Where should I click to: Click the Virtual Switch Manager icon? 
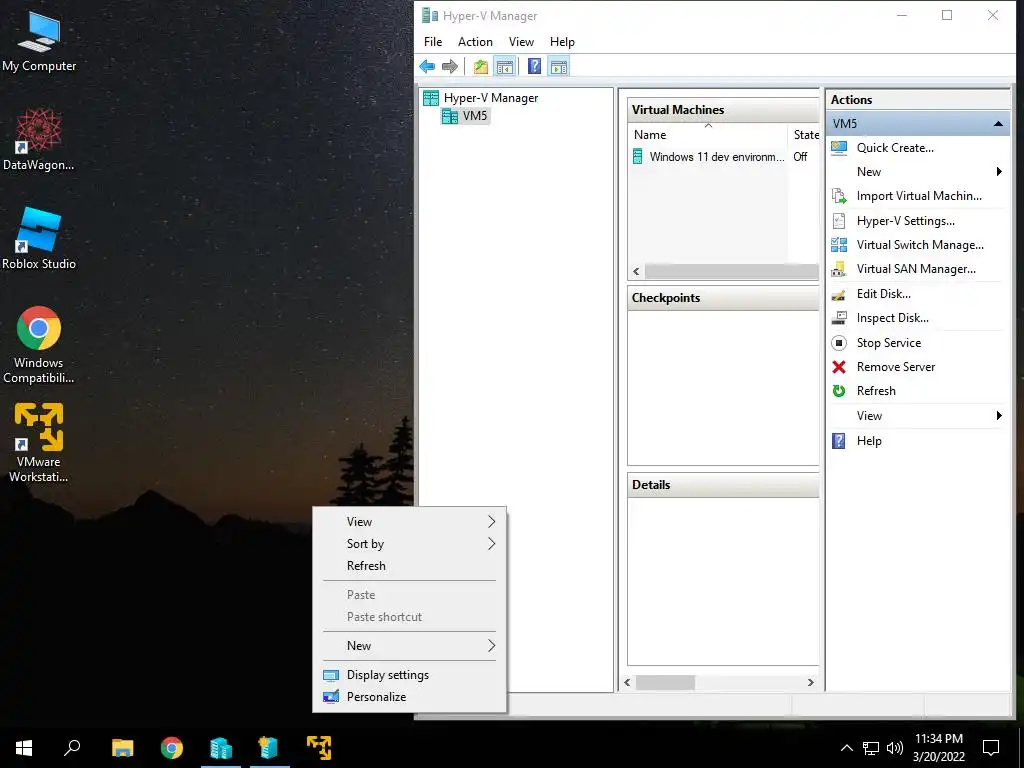click(839, 245)
